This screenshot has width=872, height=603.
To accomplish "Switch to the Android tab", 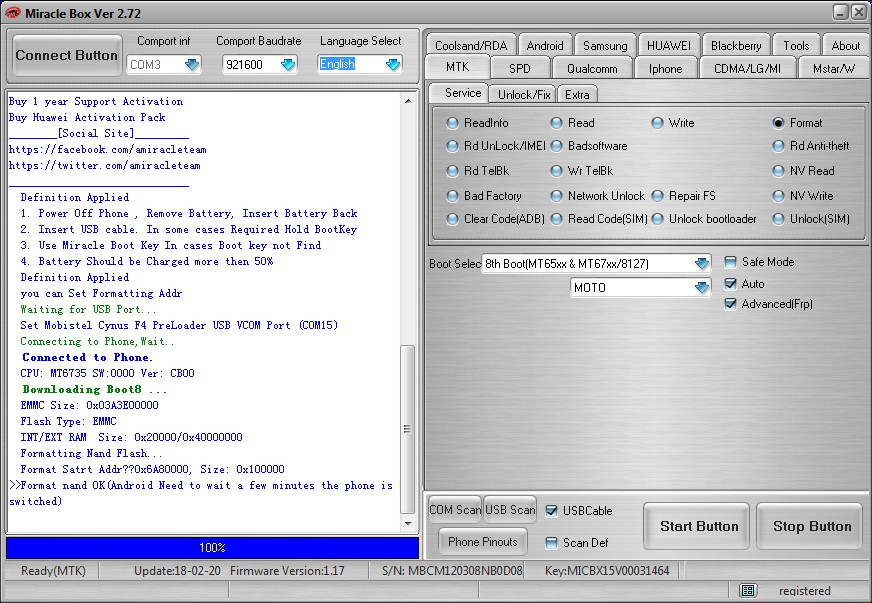I will [x=545, y=46].
